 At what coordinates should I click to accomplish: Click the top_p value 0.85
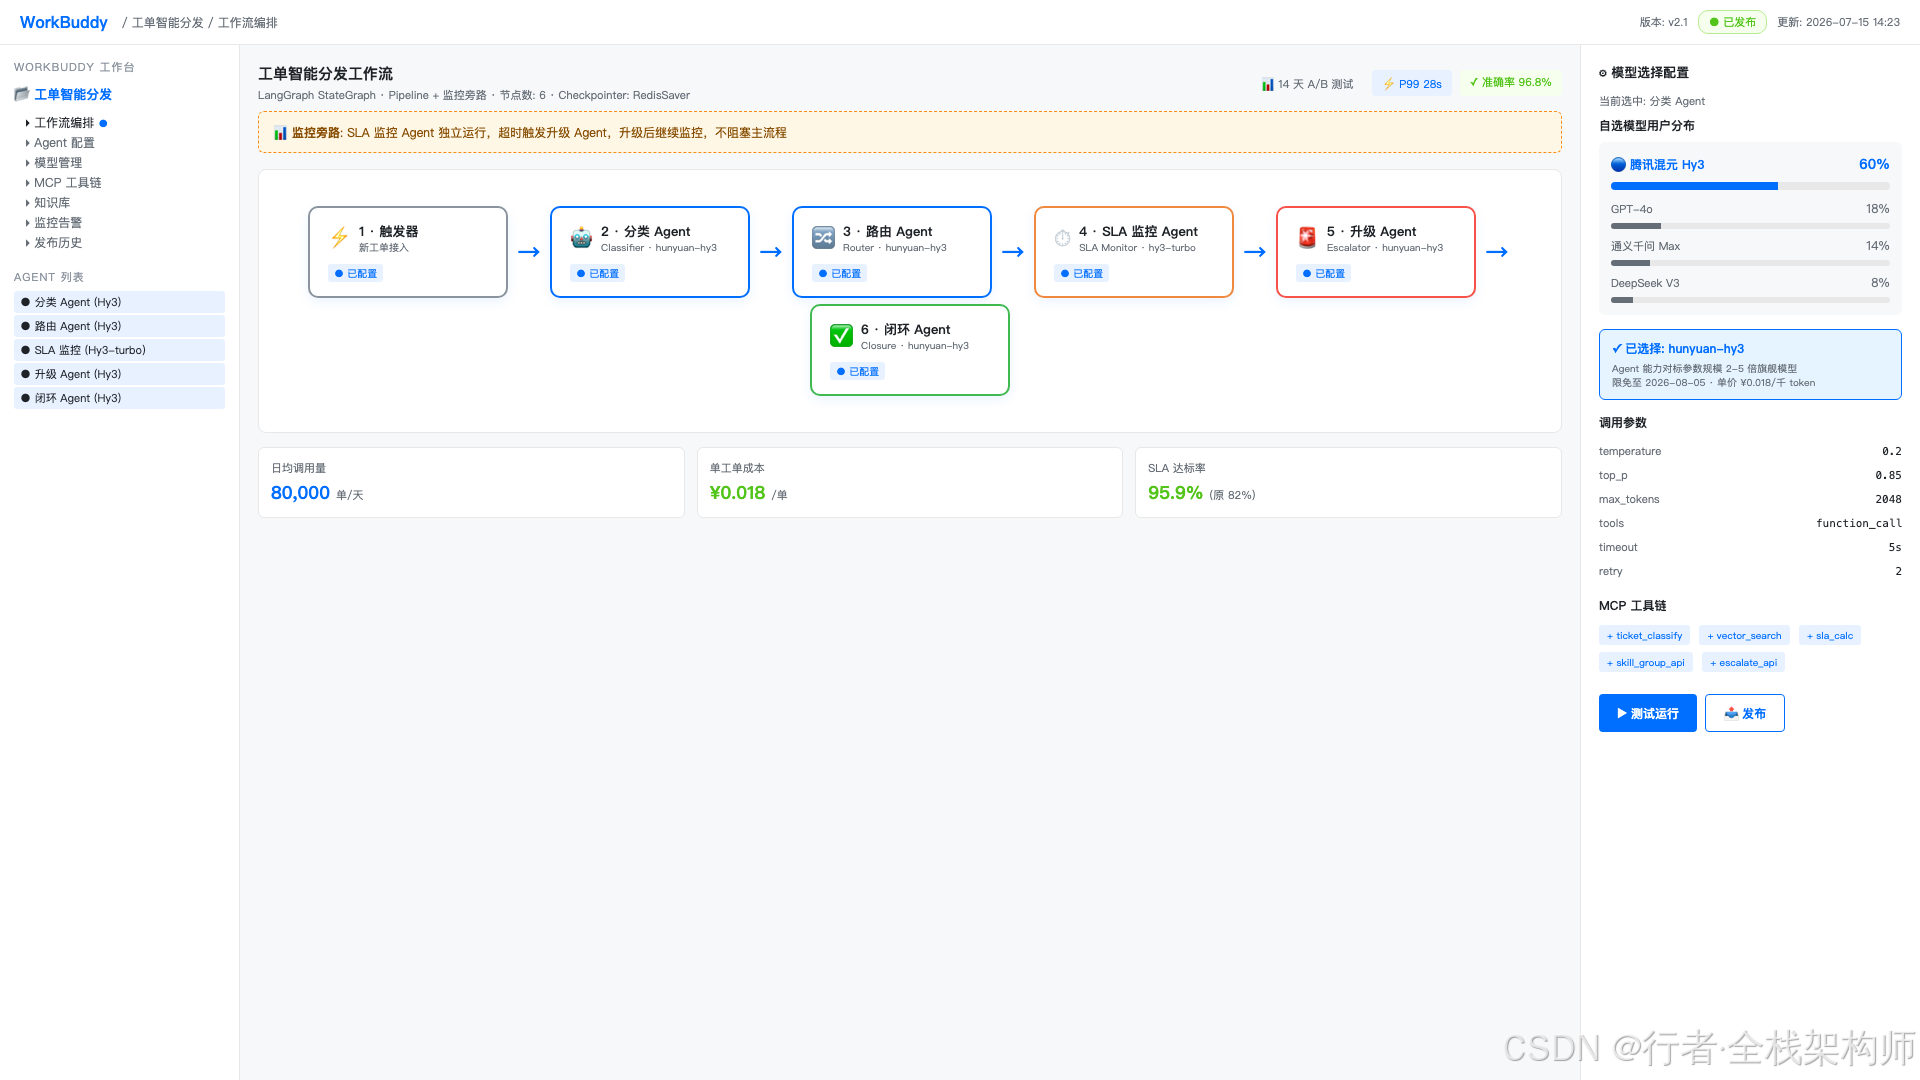(x=1888, y=476)
